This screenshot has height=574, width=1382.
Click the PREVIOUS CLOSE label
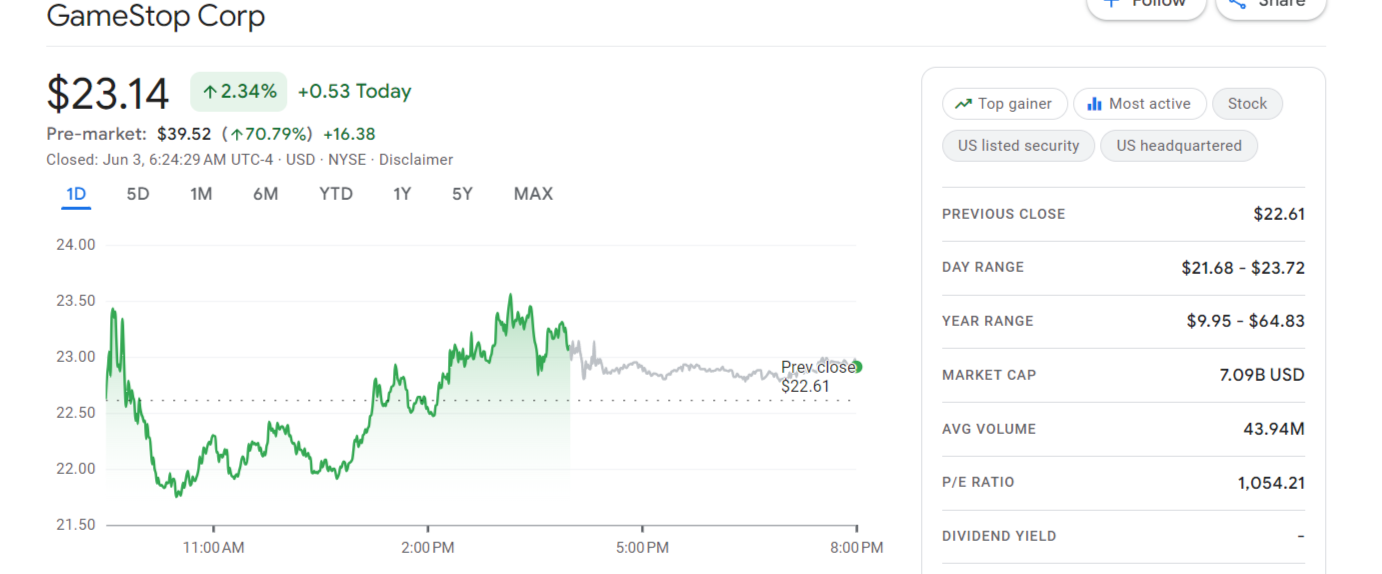[1003, 214]
